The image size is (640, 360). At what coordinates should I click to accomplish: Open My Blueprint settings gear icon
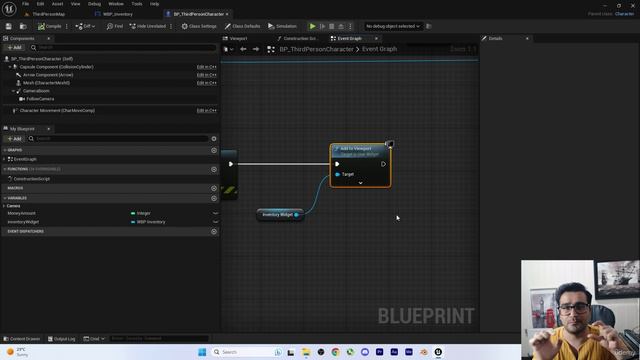(214, 139)
